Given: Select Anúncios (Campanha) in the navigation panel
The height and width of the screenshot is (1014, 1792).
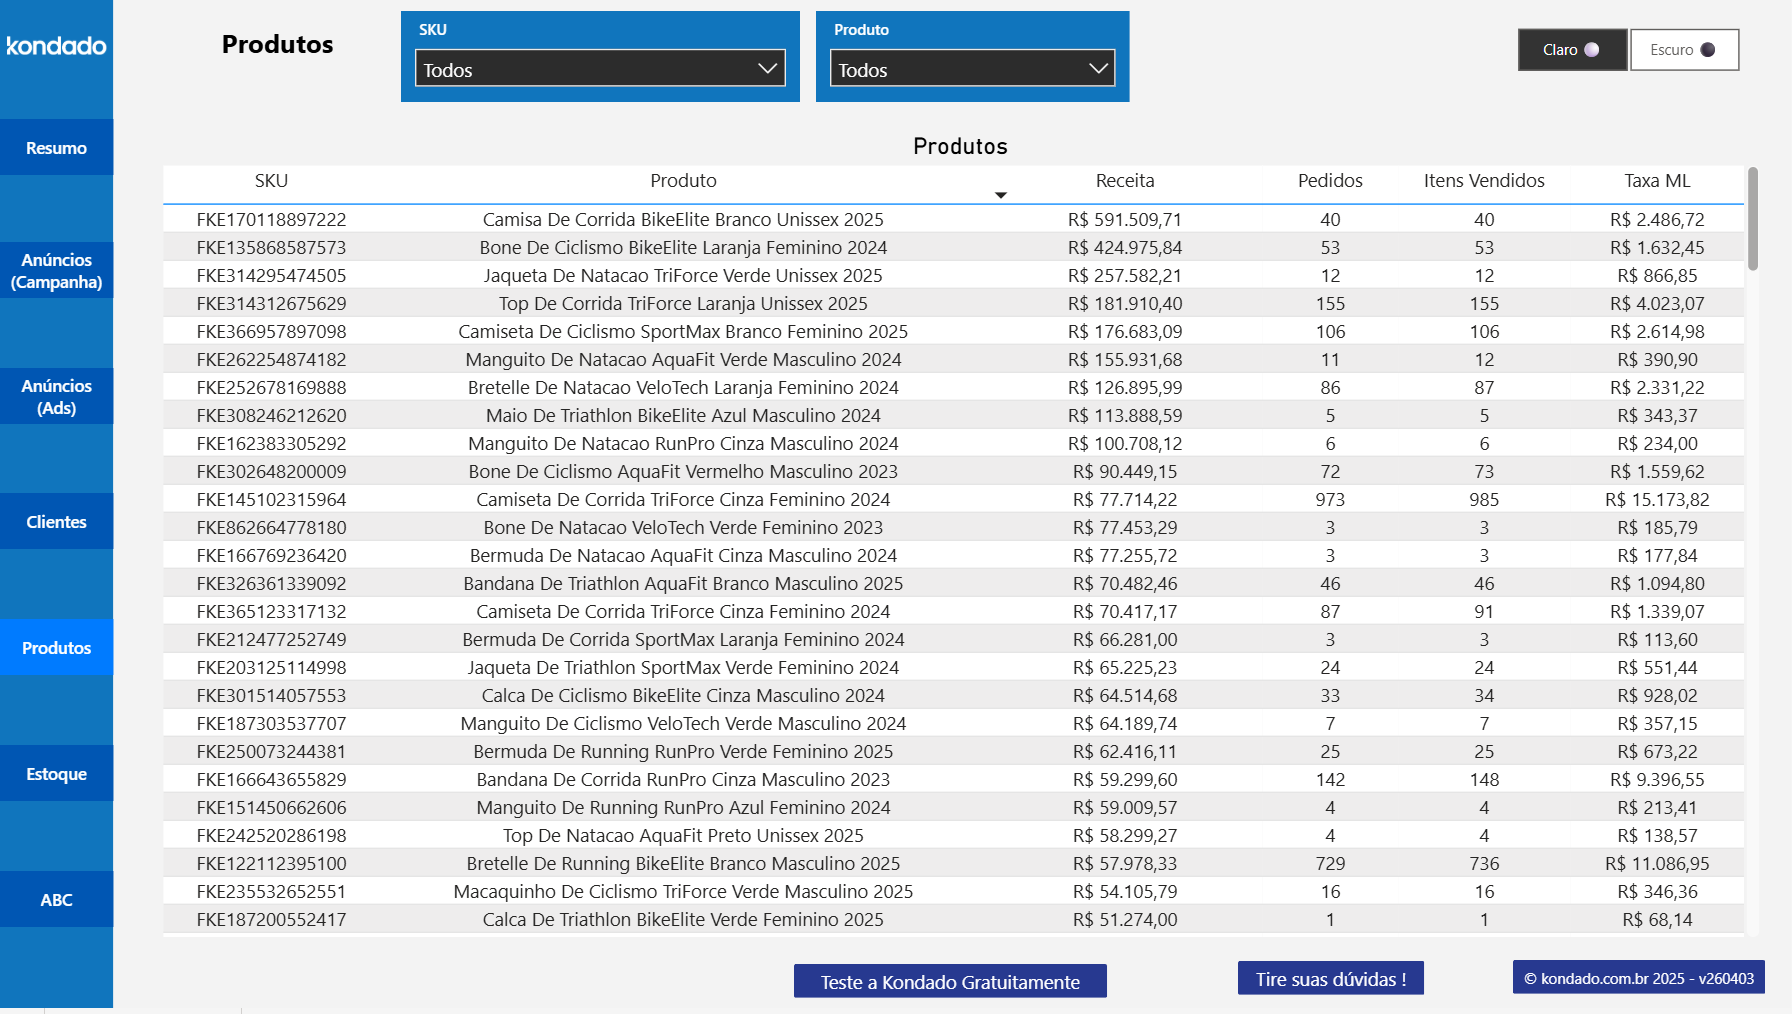Looking at the screenshot, I should (x=56, y=270).
